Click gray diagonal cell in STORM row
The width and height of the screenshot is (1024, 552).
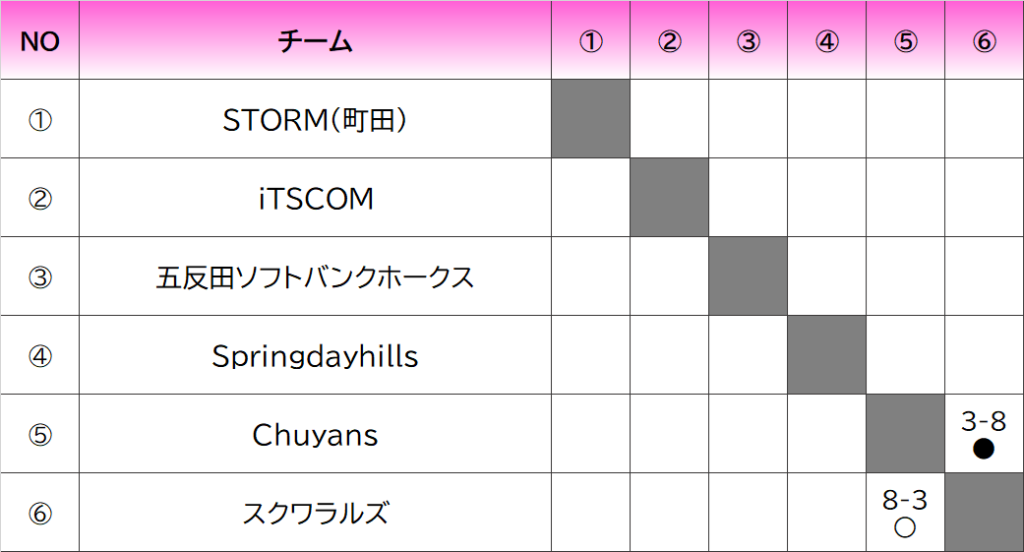pyautogui.click(x=591, y=119)
